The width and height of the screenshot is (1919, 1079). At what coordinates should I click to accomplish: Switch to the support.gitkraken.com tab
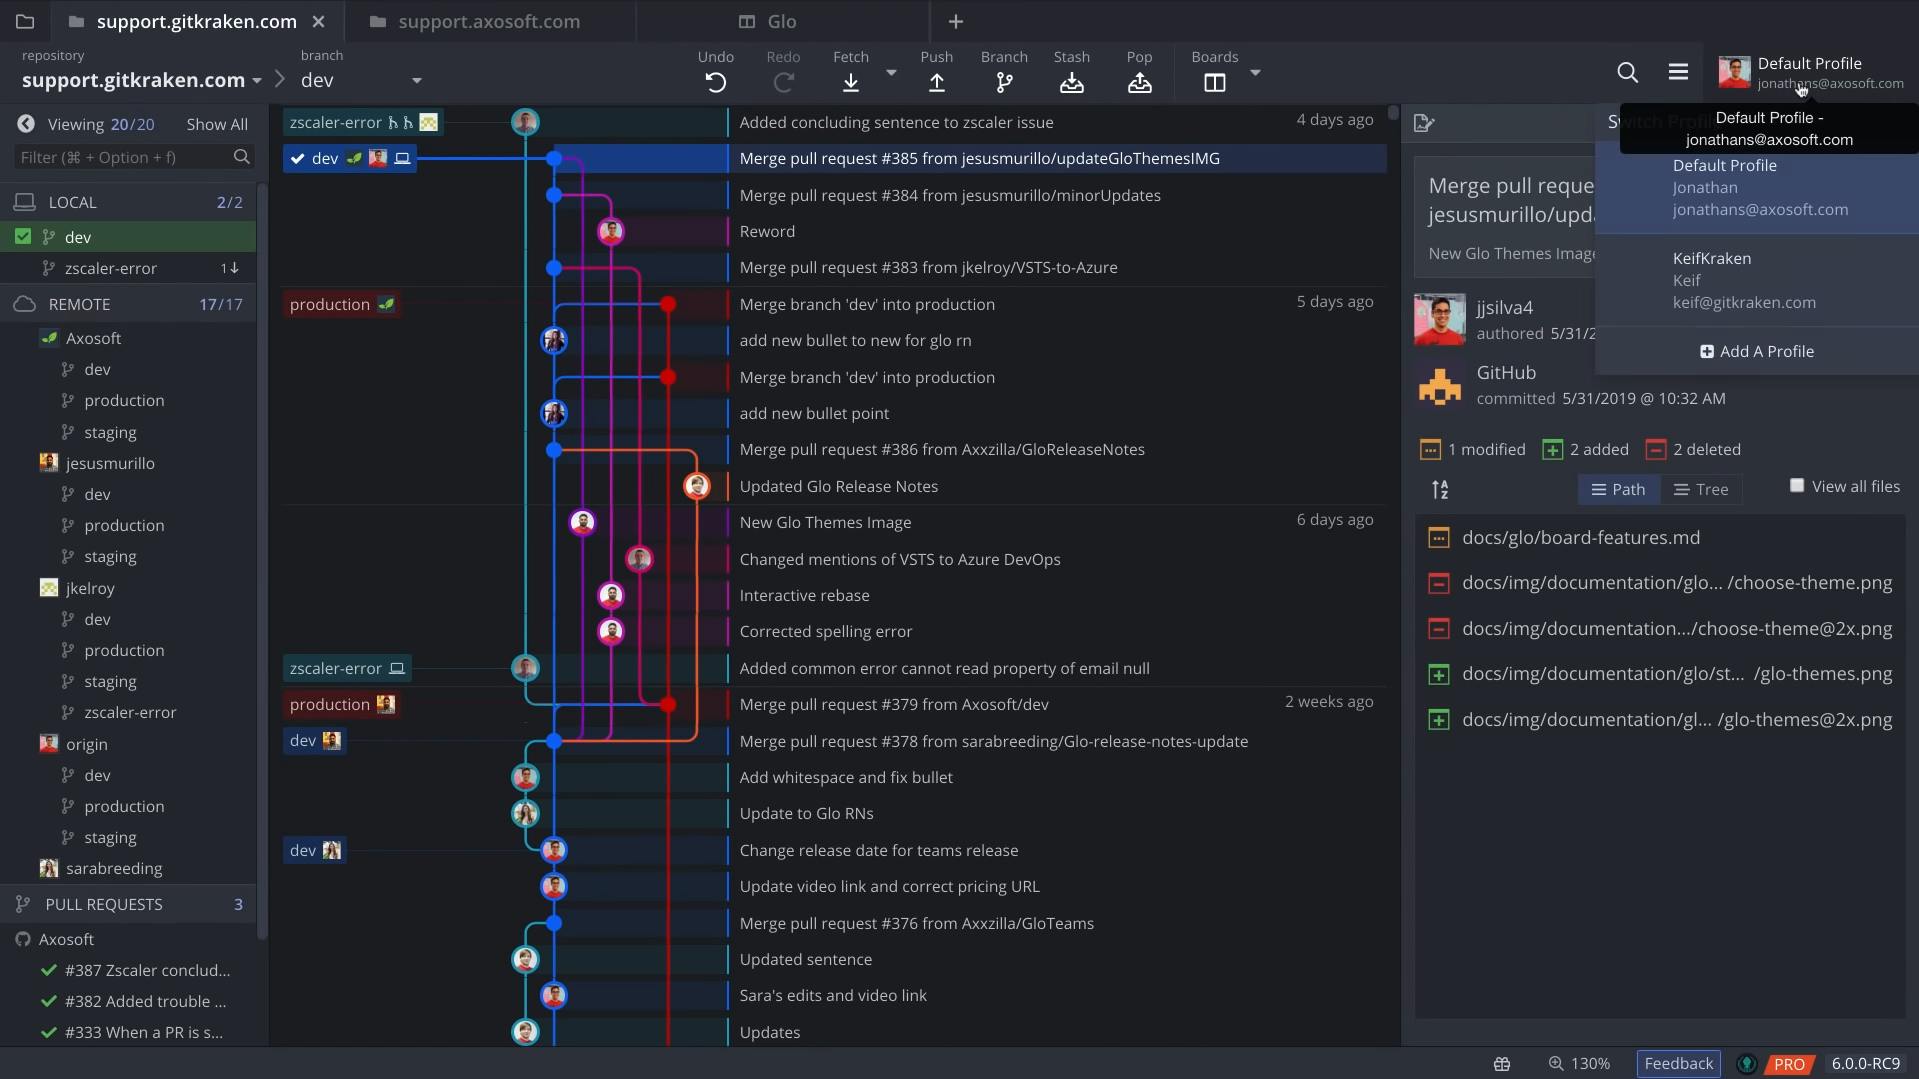(x=196, y=21)
